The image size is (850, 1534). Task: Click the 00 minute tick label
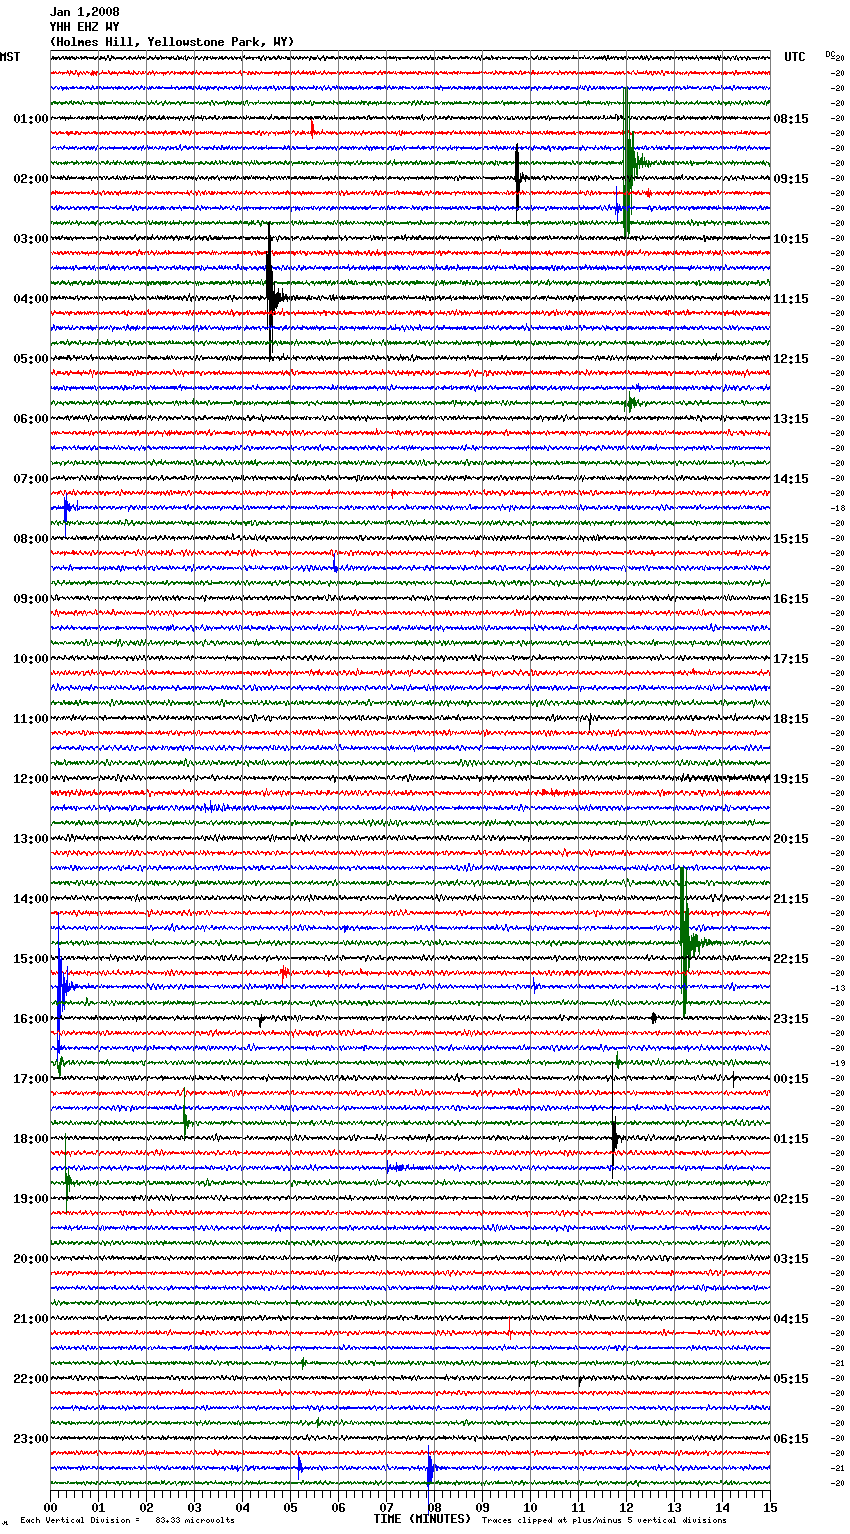[51, 1507]
